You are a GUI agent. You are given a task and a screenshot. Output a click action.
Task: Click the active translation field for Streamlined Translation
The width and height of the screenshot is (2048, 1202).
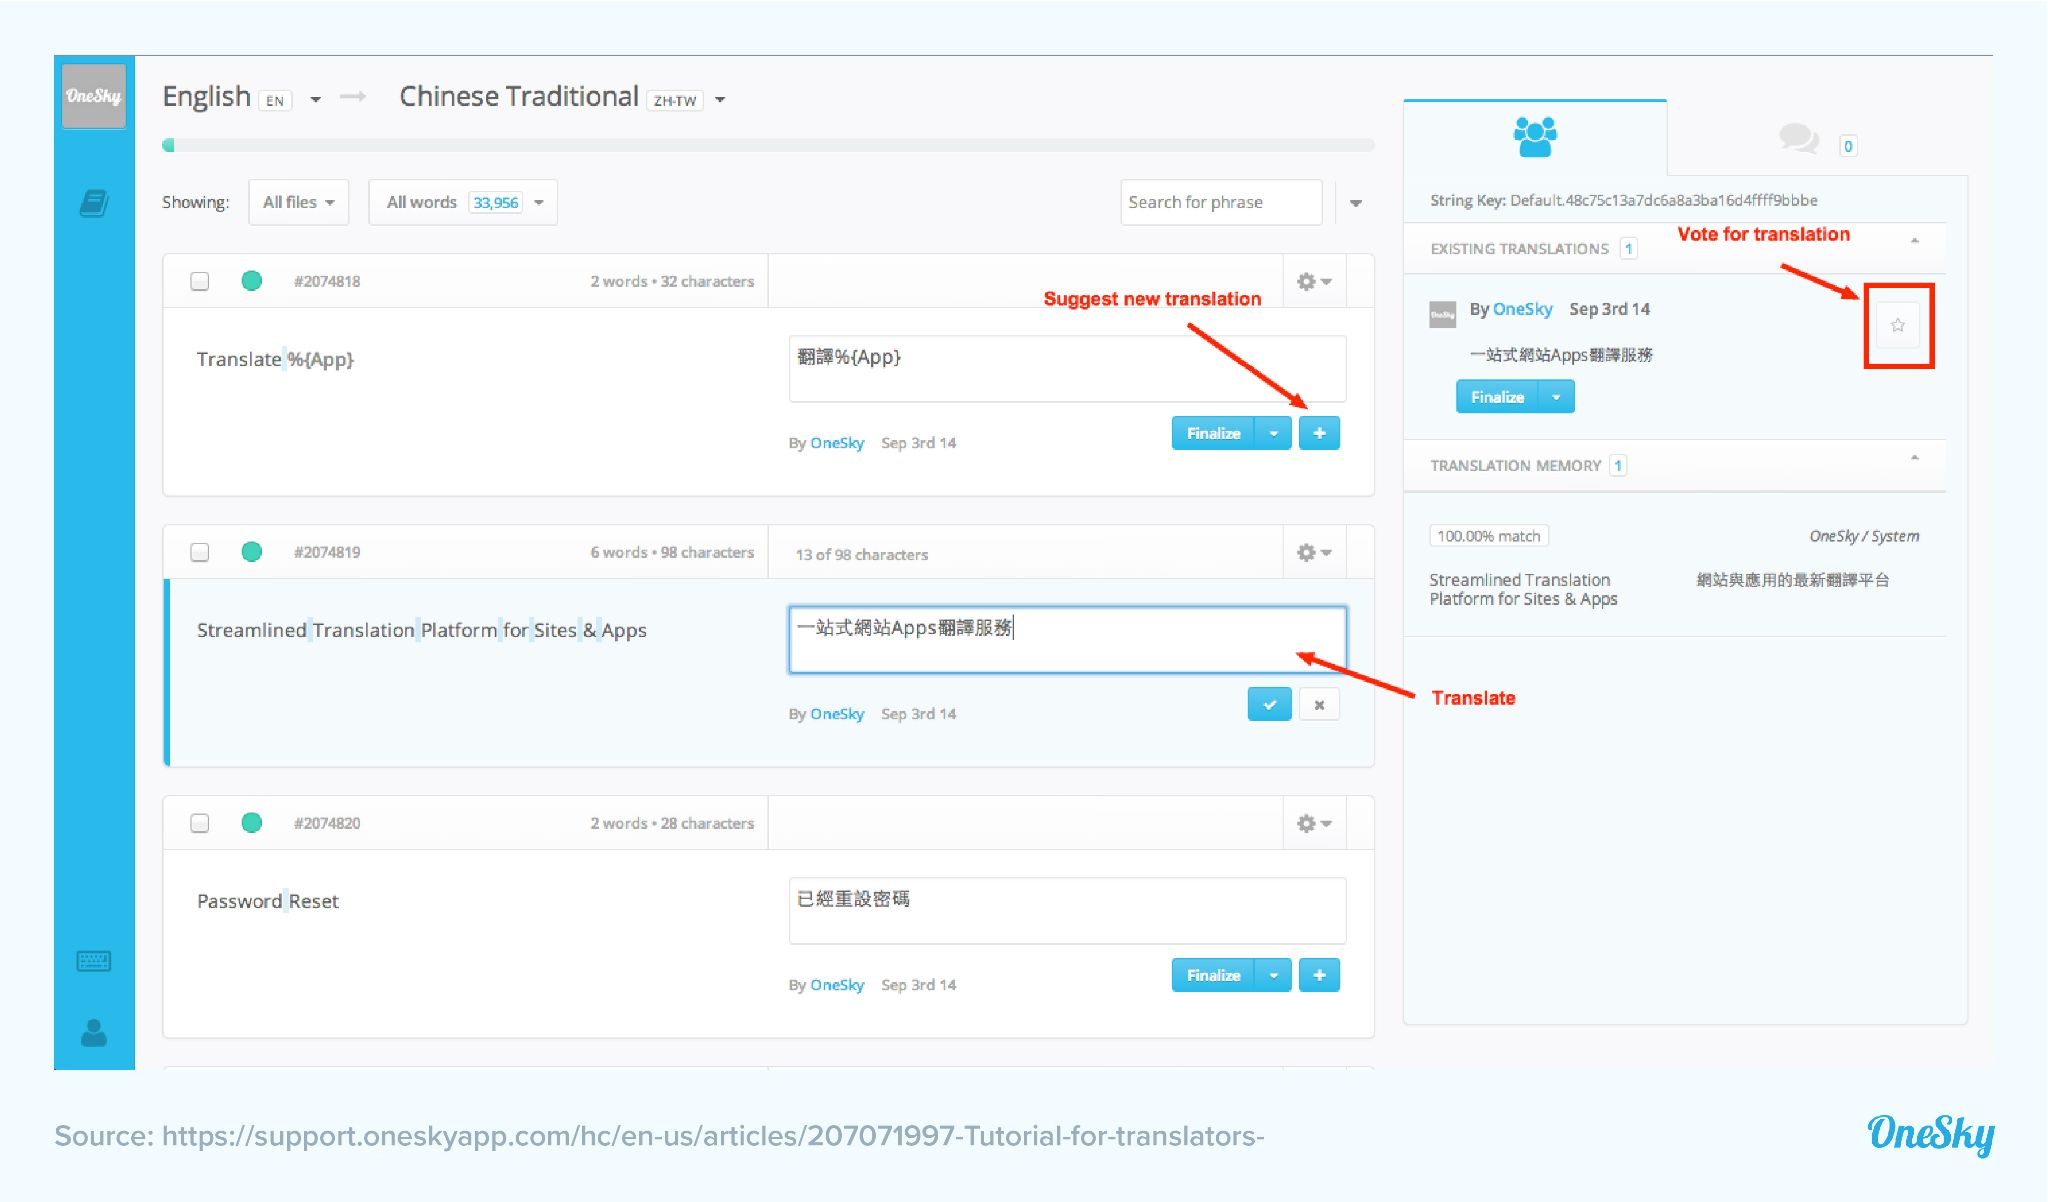(x=1067, y=639)
